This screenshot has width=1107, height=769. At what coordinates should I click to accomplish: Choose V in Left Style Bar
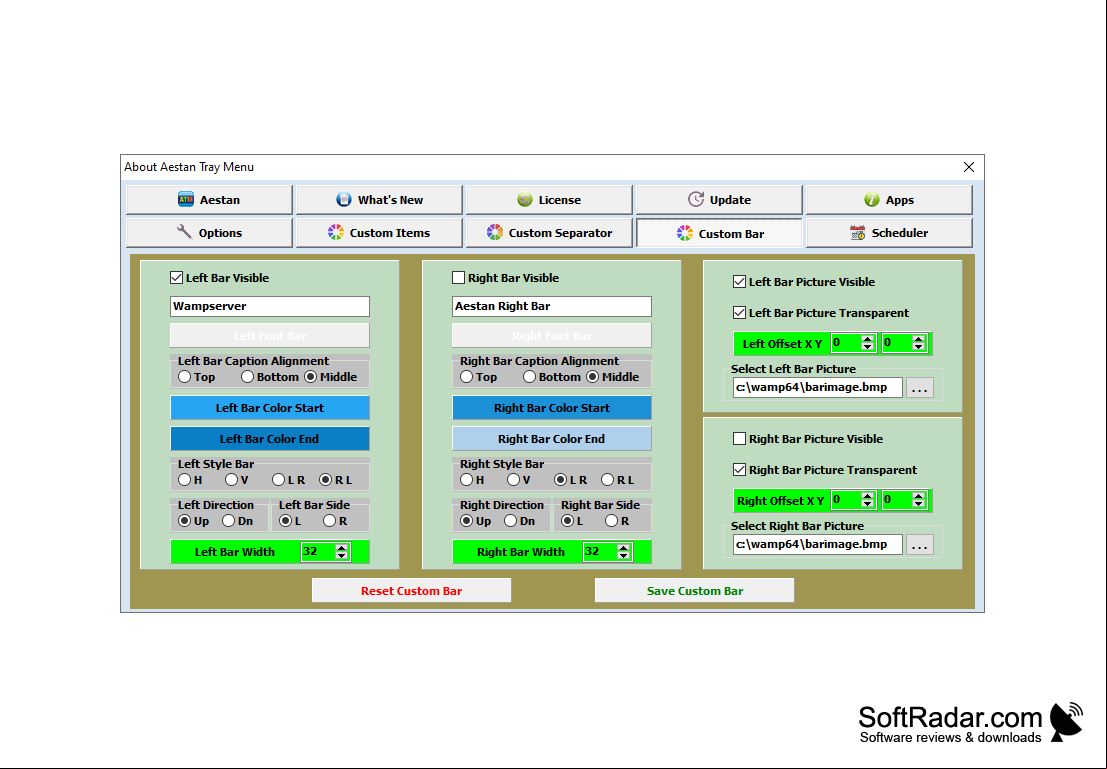tap(232, 480)
